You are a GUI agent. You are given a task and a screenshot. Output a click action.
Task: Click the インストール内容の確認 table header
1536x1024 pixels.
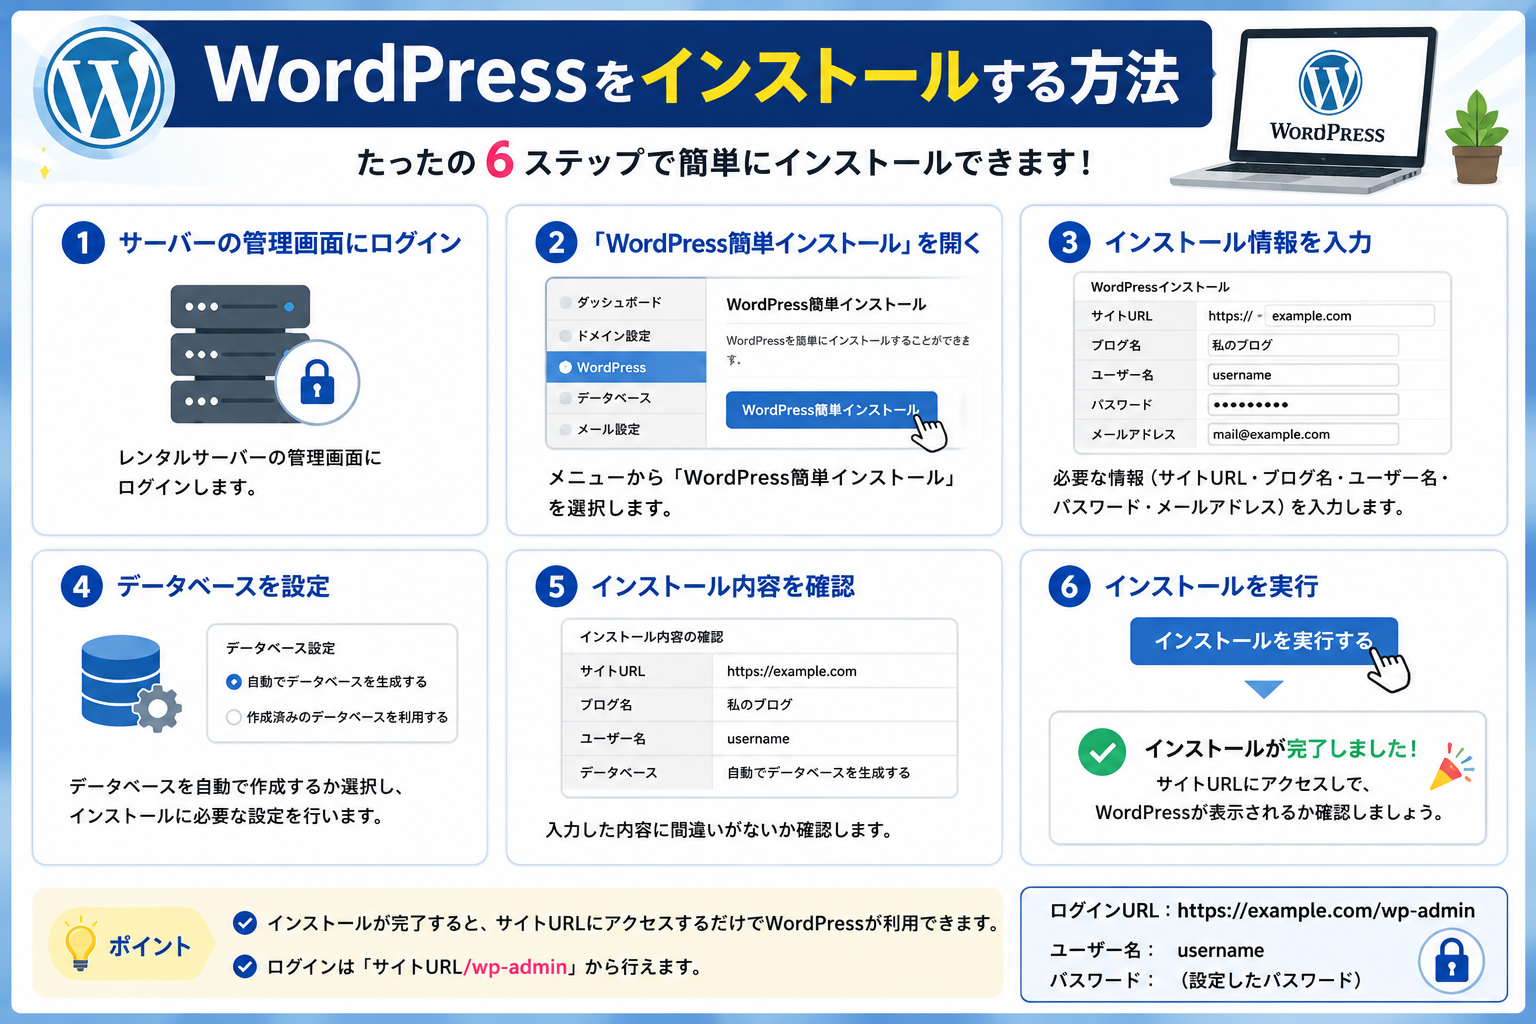click(651, 637)
